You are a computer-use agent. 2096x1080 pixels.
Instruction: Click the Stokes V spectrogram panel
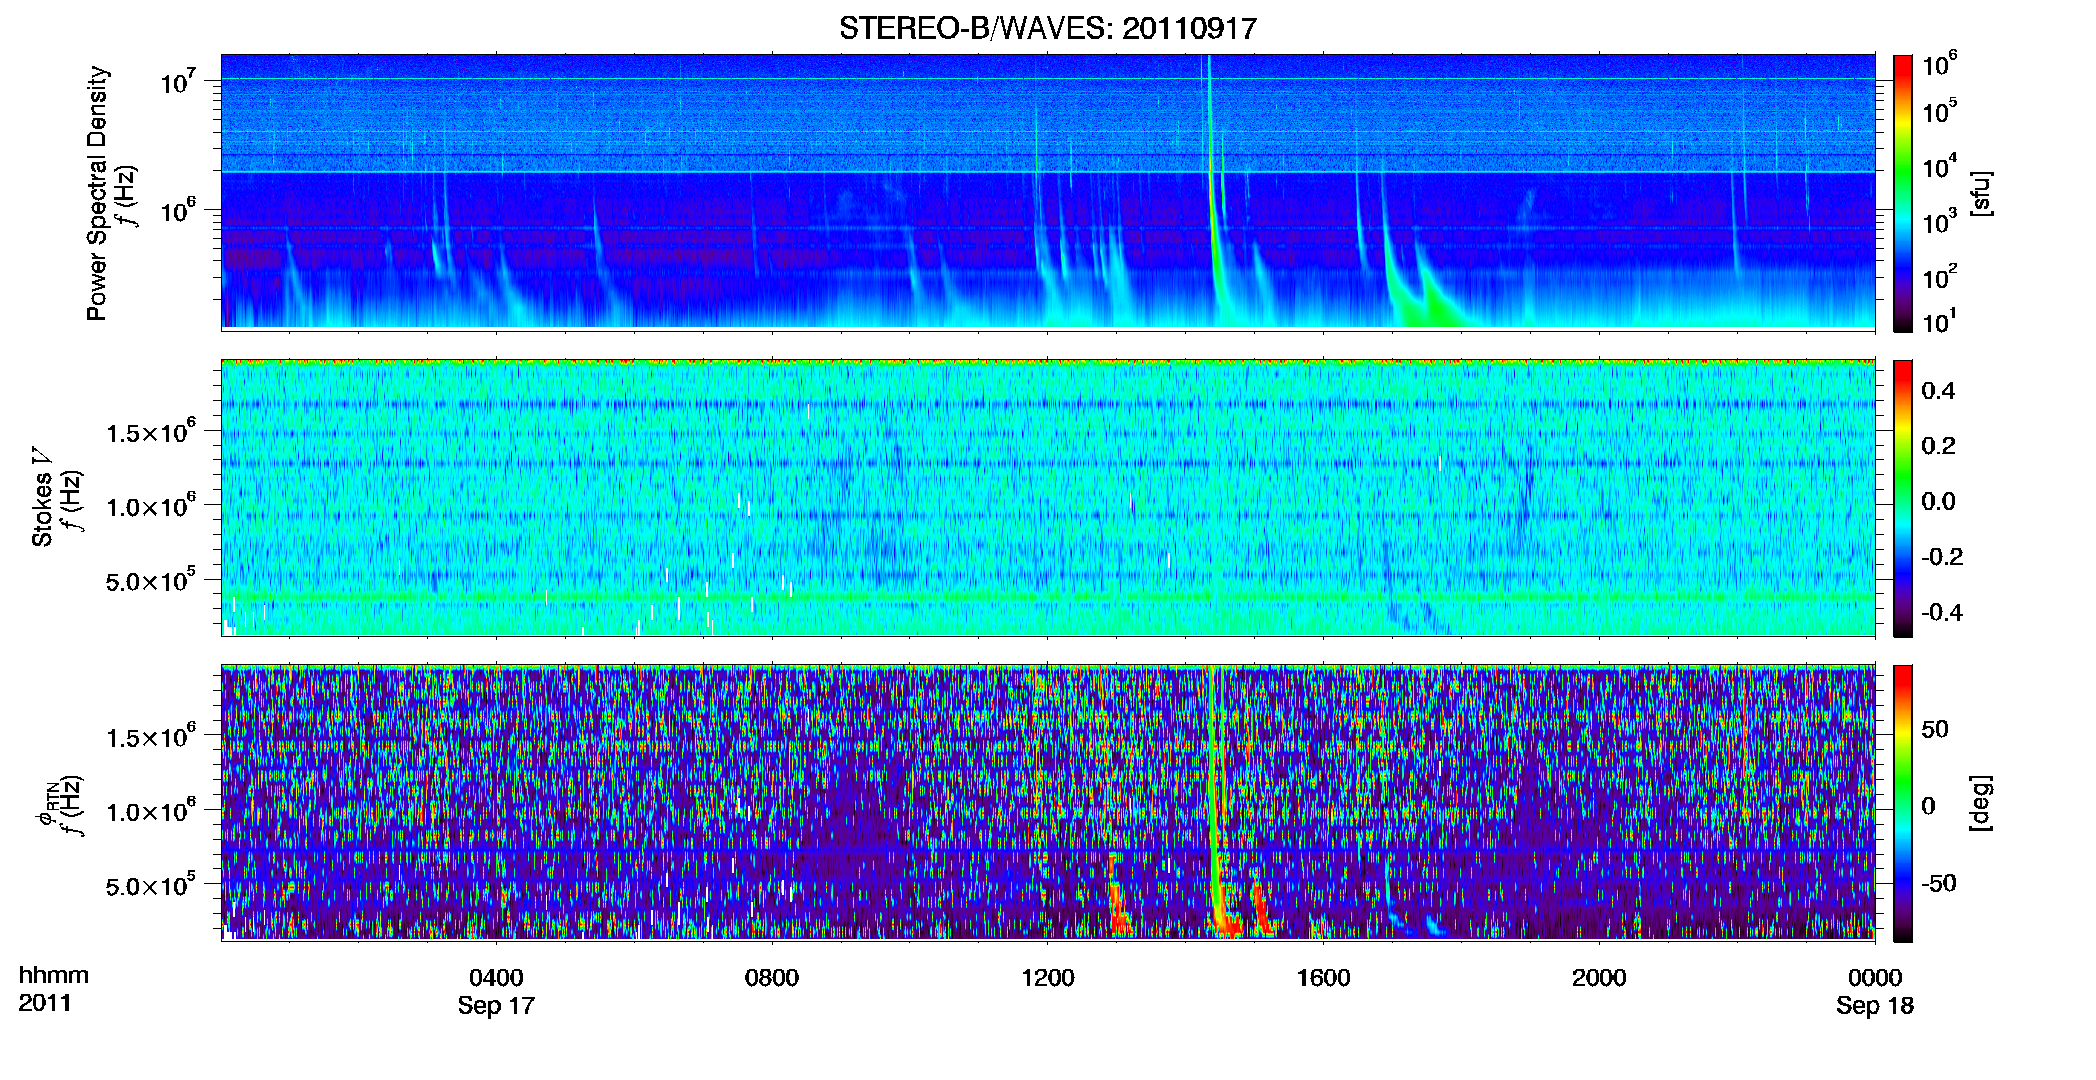pos(1048,498)
